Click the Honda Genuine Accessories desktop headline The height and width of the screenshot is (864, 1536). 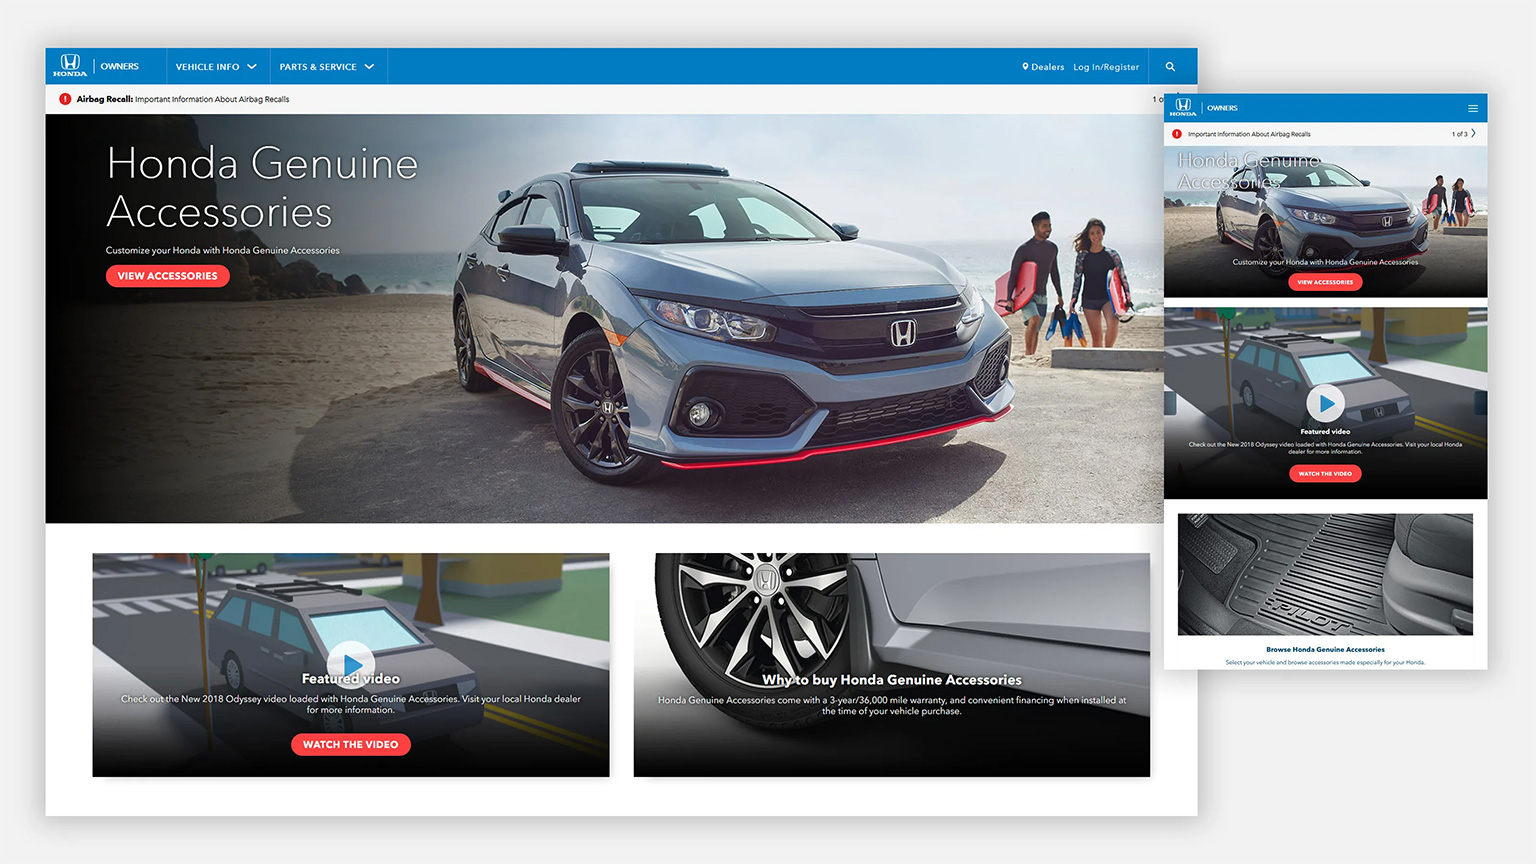(262, 188)
